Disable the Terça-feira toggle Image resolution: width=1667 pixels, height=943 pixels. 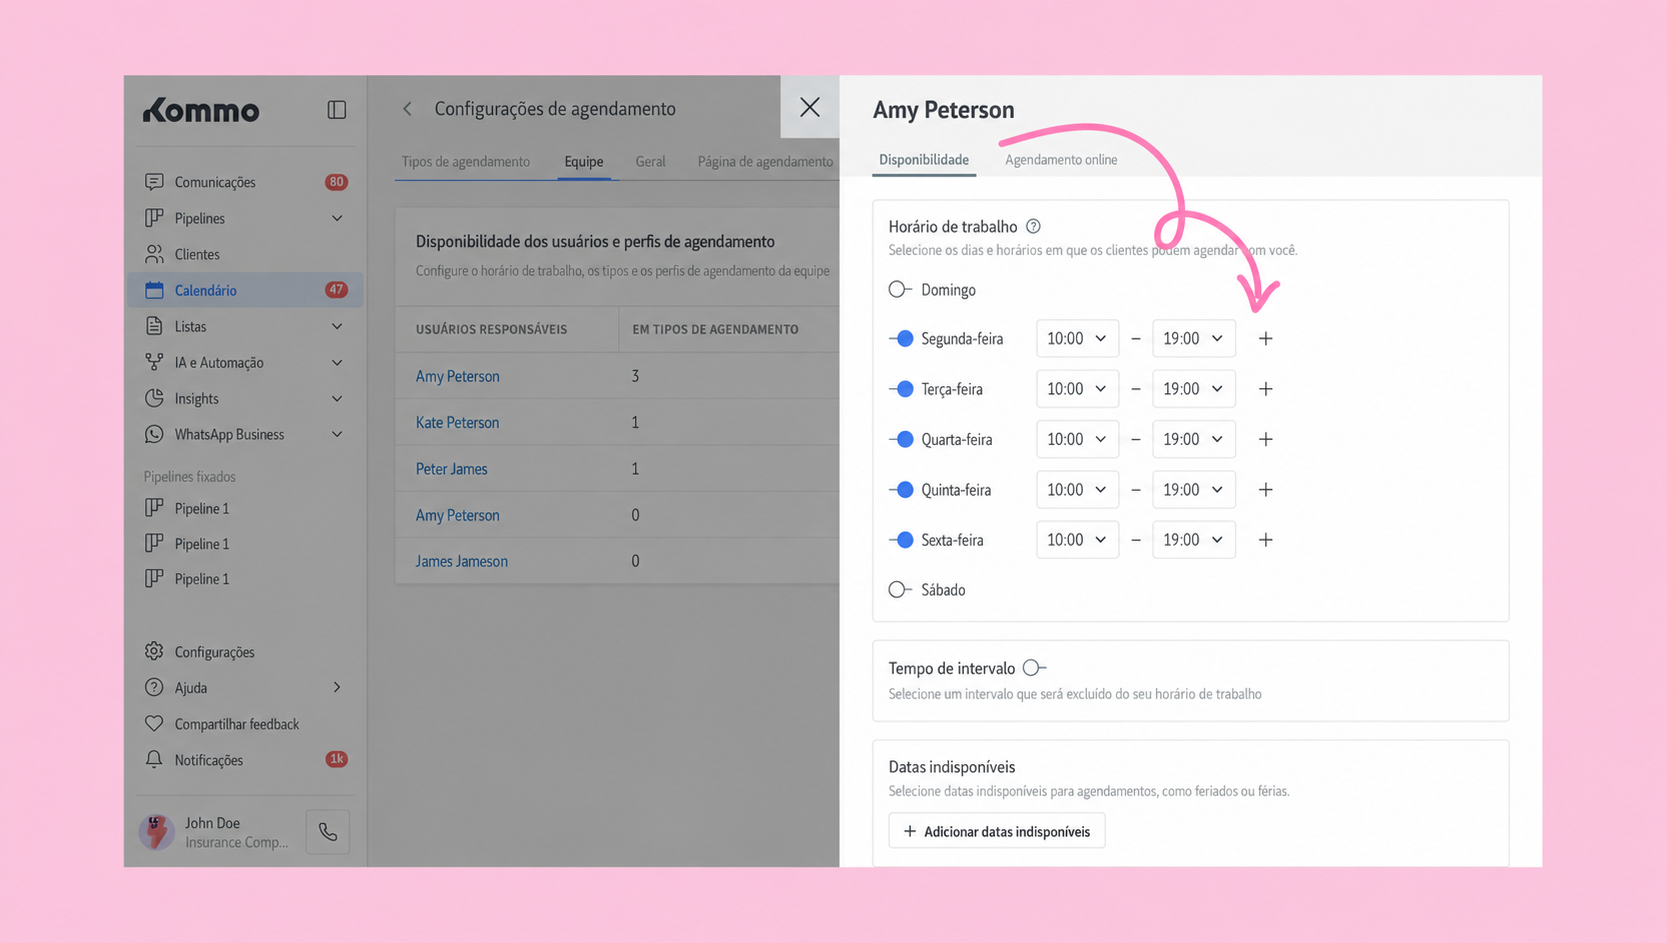click(901, 389)
